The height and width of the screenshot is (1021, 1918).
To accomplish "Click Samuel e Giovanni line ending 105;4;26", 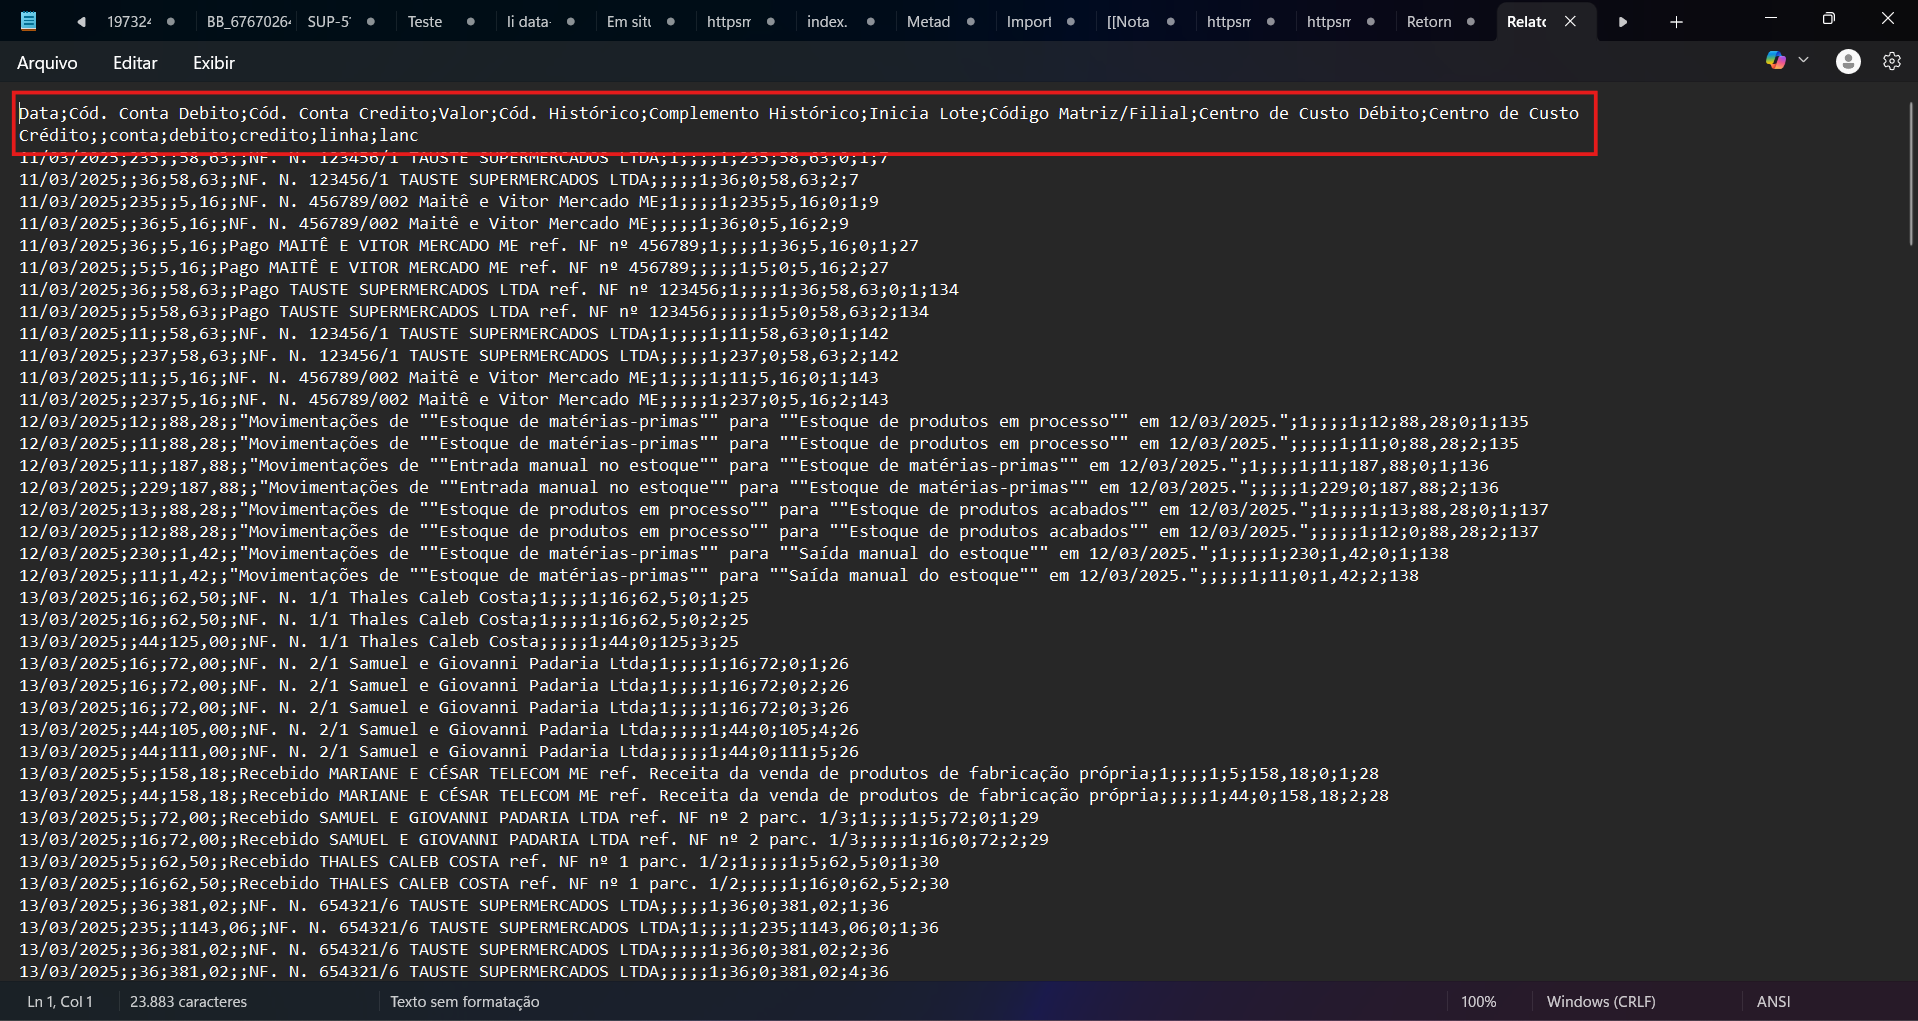I will click(x=439, y=729).
